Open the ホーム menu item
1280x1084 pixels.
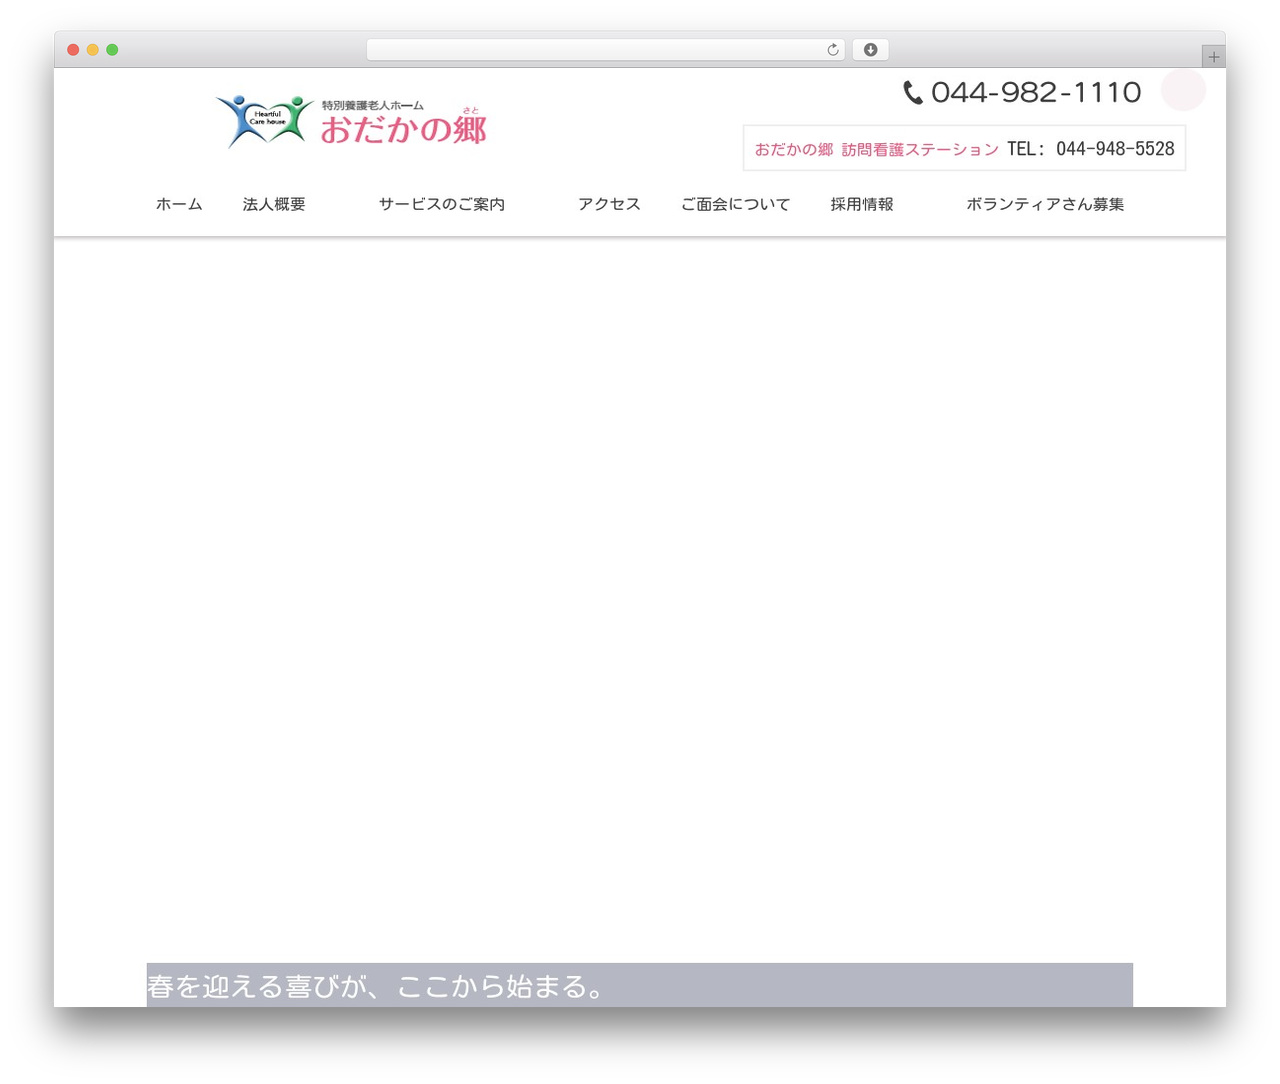[179, 204]
